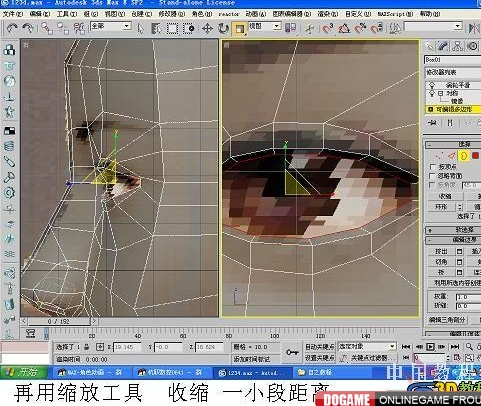This screenshot has width=481, height=406.
Task: Click the 挤出 button
Action: pos(441,251)
